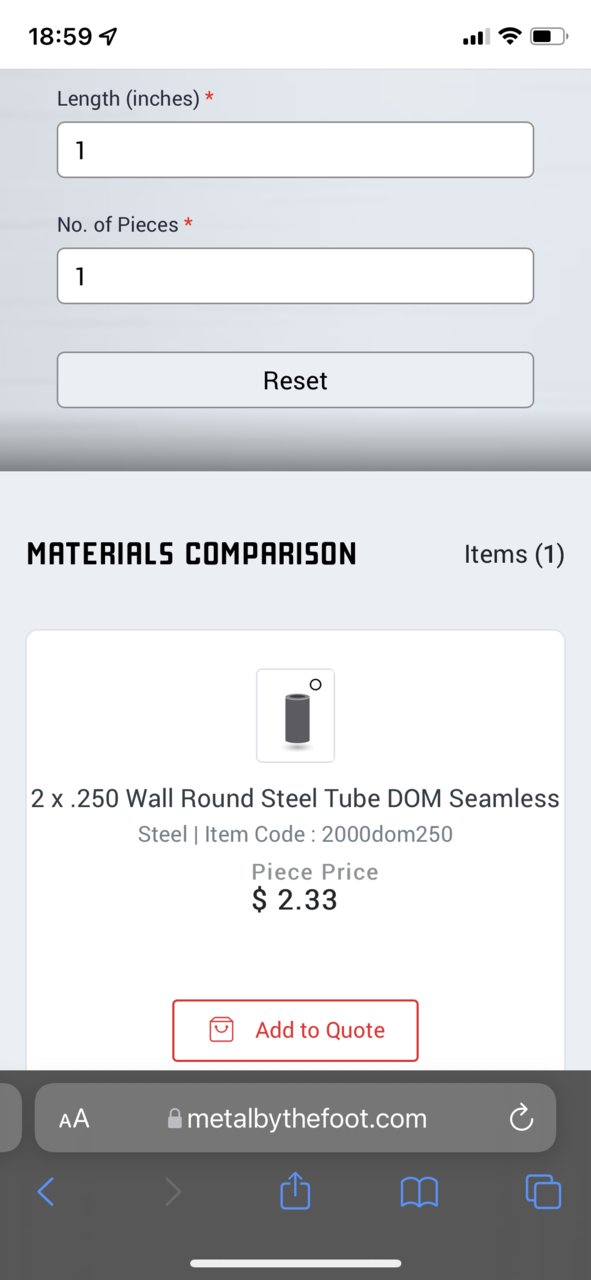The width and height of the screenshot is (591, 1280).
Task: Reload the page with refresh icon
Action: point(521,1118)
